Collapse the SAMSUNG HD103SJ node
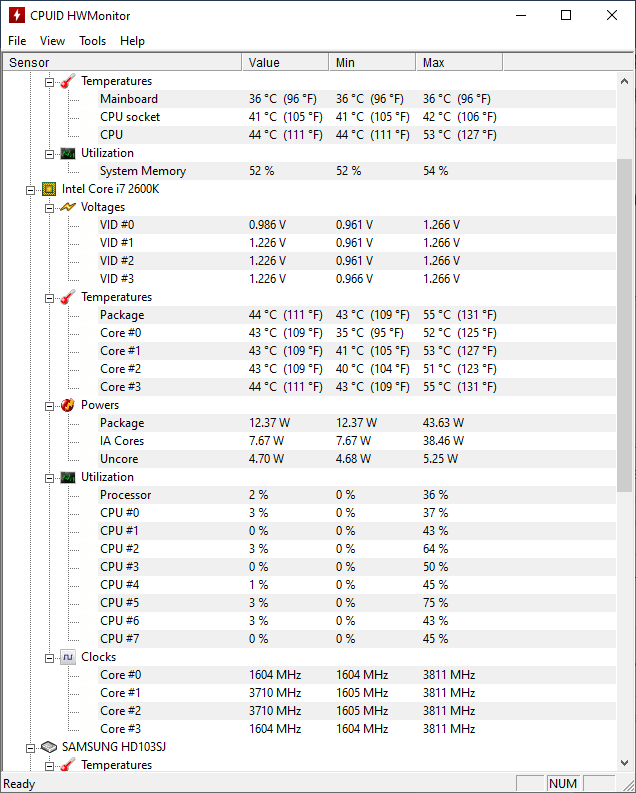Image resolution: width=636 pixels, height=793 pixels. 31,747
